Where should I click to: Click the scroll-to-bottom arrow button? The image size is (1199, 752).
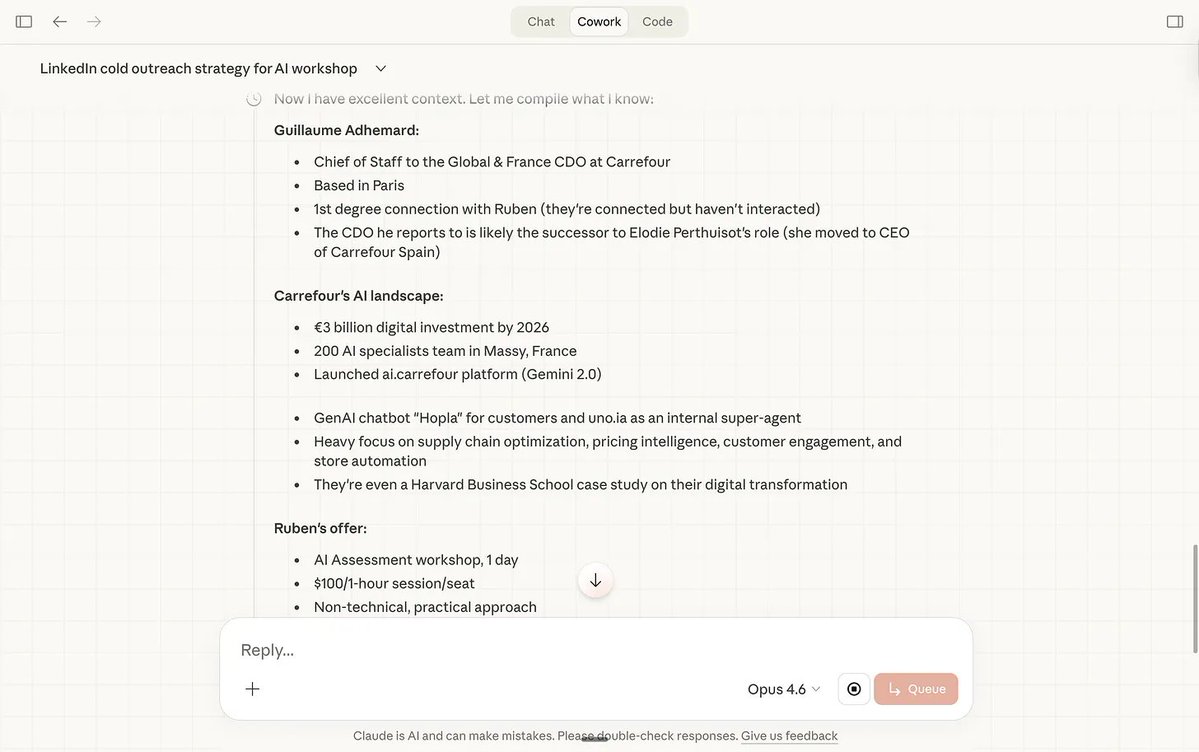[x=595, y=579]
